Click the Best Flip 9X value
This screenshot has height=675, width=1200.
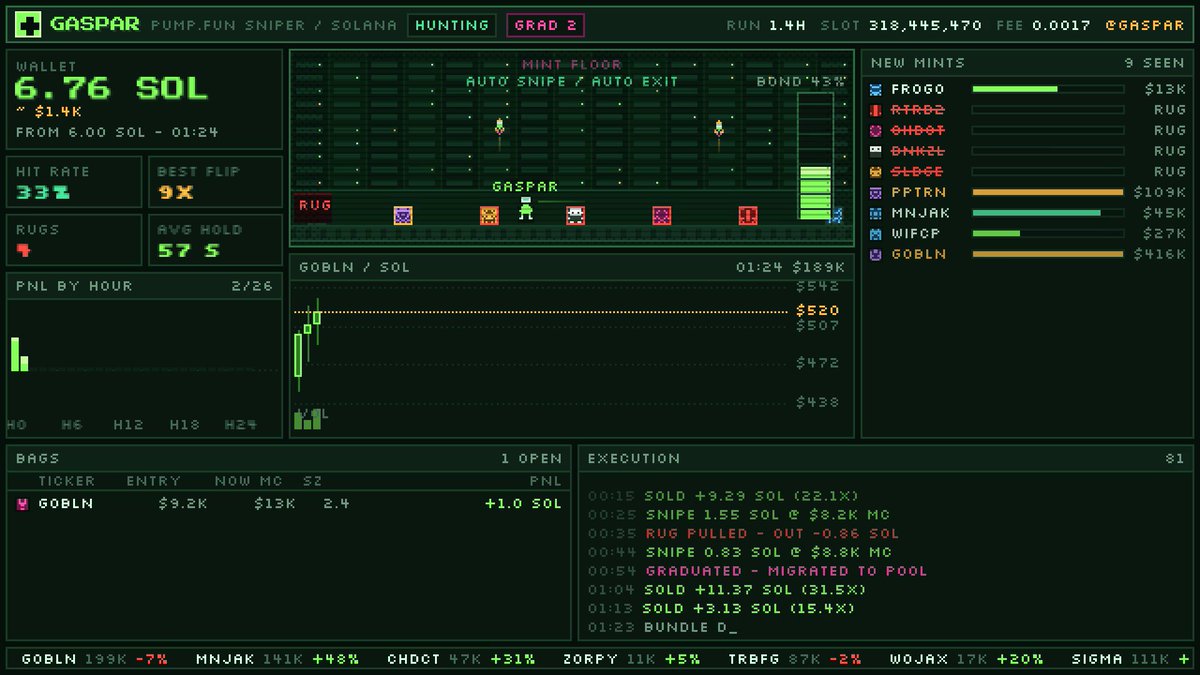(x=175, y=193)
